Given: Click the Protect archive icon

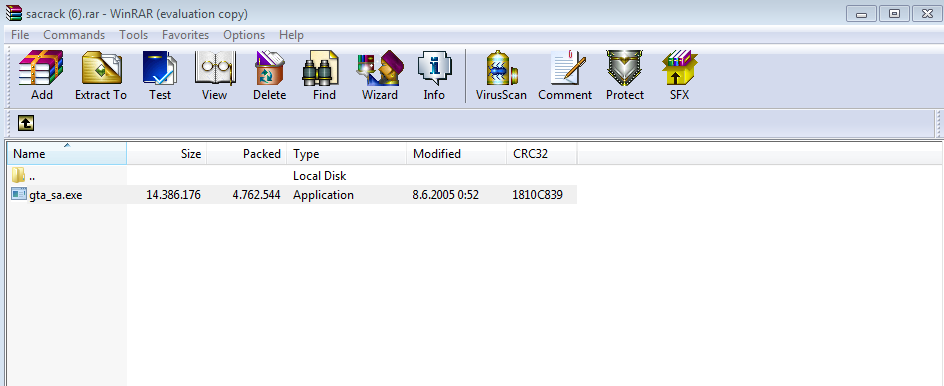Looking at the screenshot, I should coord(624,75).
